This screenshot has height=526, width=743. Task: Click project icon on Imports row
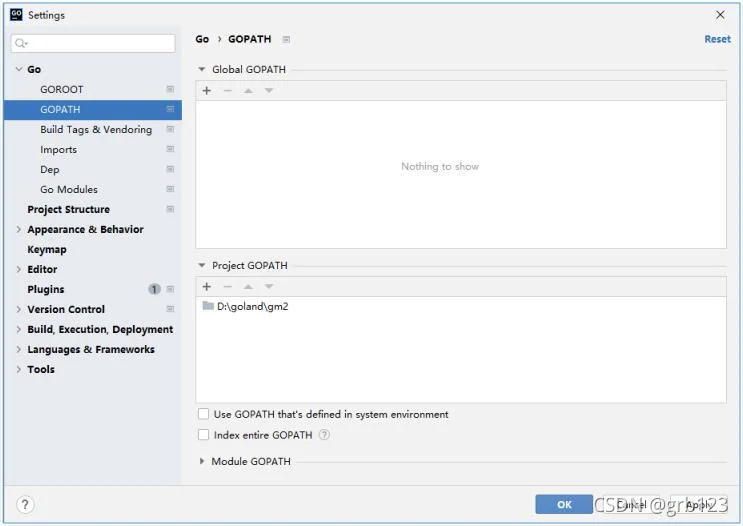click(170, 149)
